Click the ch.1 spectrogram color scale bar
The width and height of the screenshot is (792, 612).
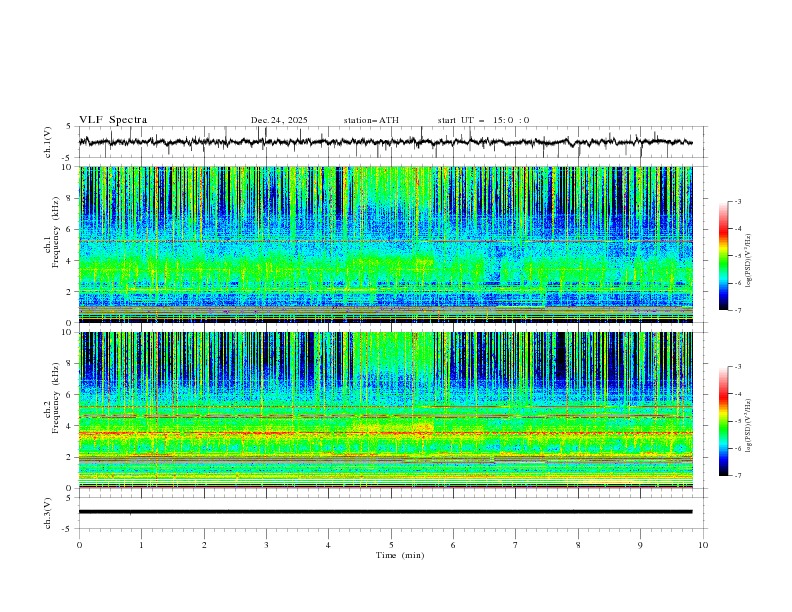coord(723,256)
